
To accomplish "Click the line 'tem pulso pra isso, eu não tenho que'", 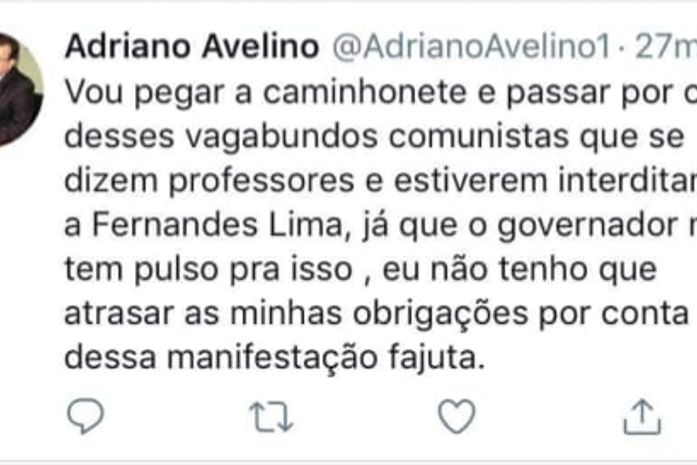I will (361, 269).
